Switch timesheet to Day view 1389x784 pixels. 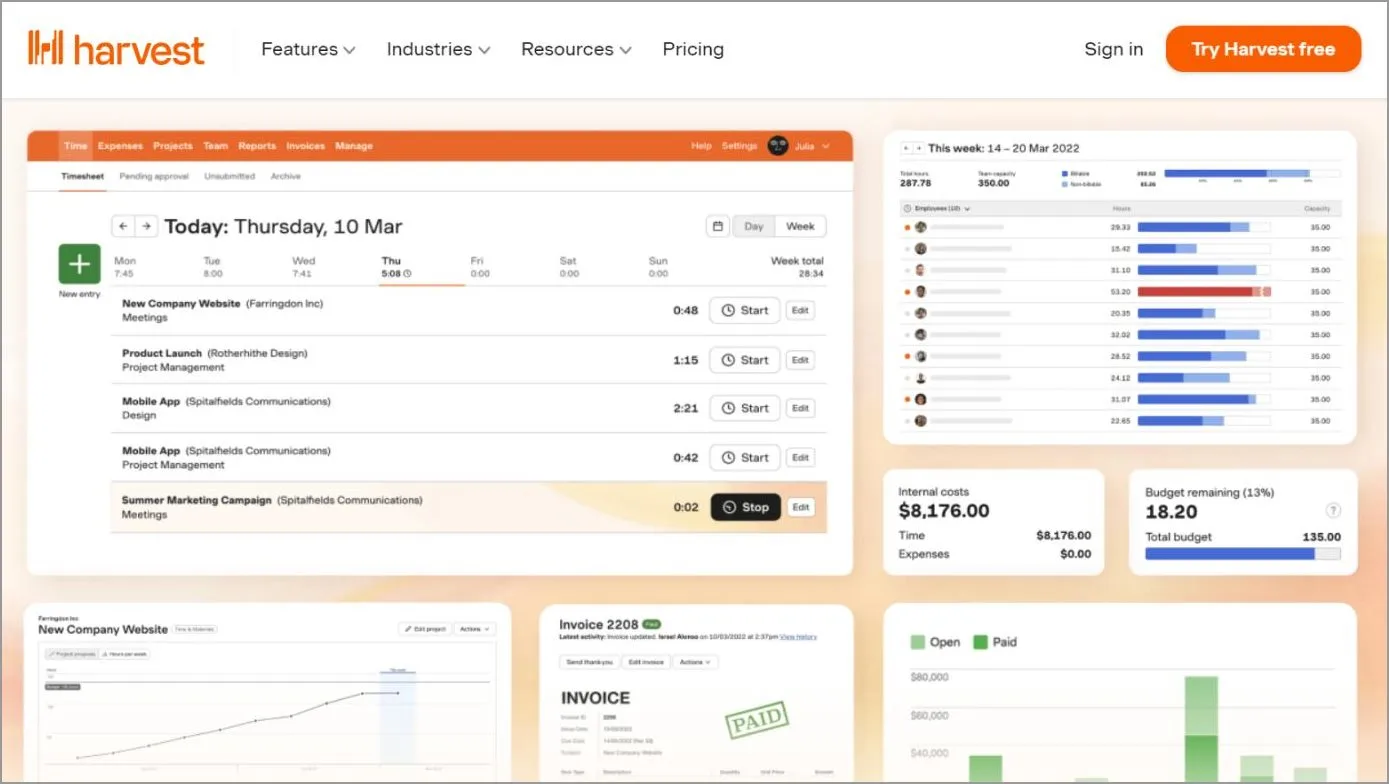(754, 226)
